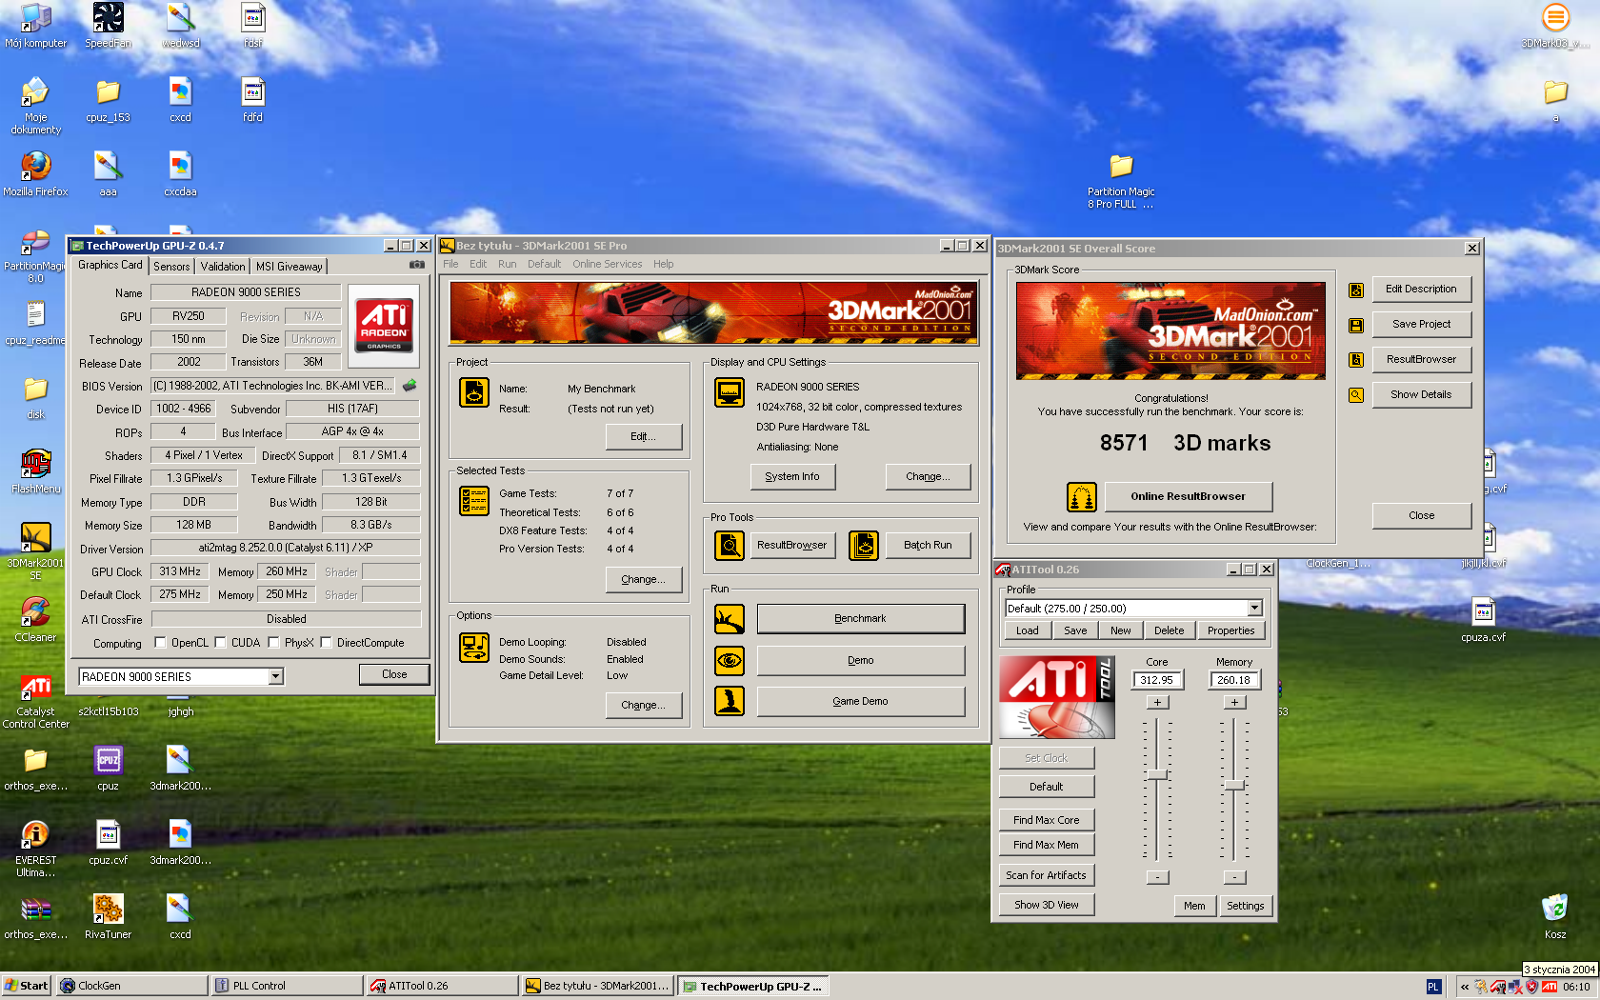
Task: Switch to the Sensors tab
Action: pos(171,266)
